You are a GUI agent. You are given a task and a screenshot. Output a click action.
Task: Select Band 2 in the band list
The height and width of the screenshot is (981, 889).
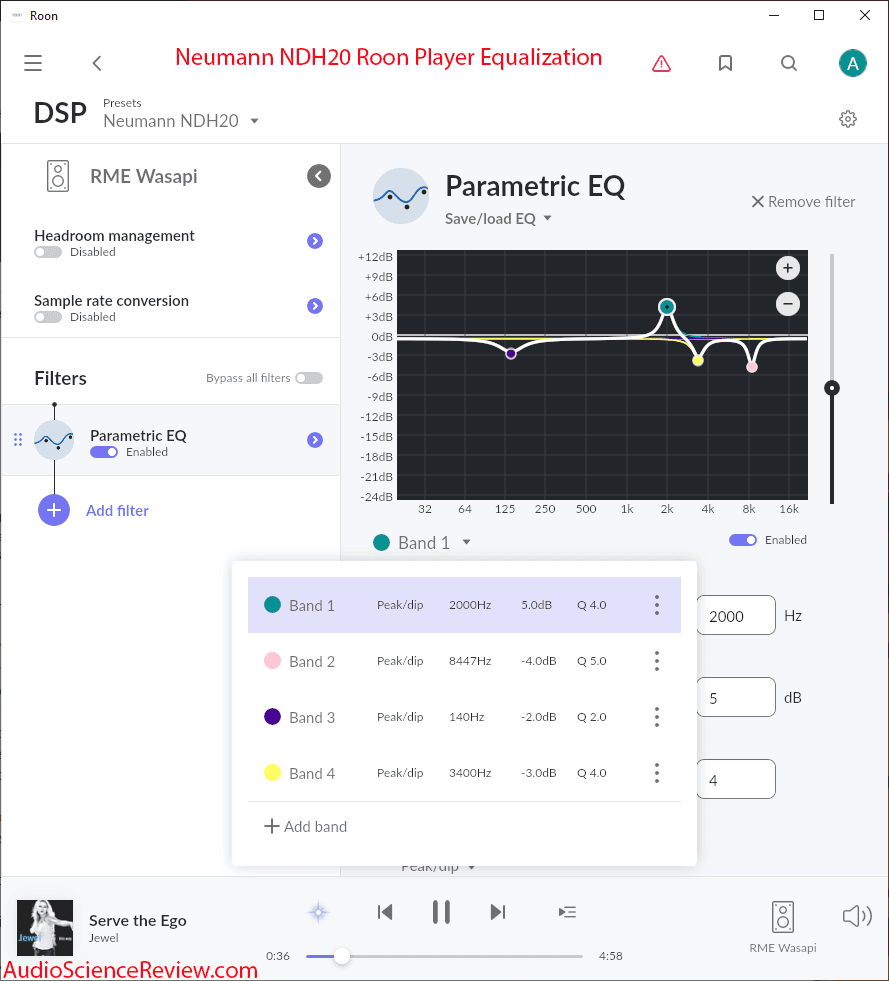(x=464, y=661)
